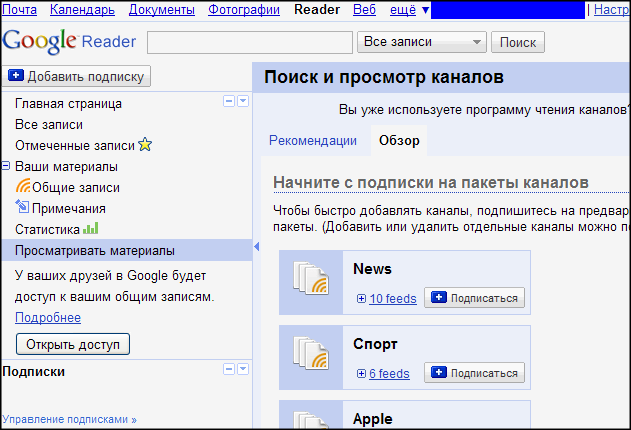631x430 pixels.
Task: Open Отмеченные записи in the sidebar
Action: pos(75,145)
